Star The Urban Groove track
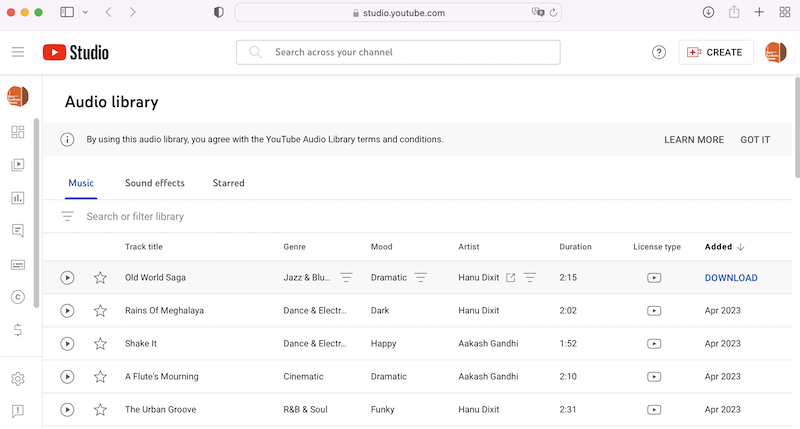Screen dimensions: 800x429 [100, 410]
